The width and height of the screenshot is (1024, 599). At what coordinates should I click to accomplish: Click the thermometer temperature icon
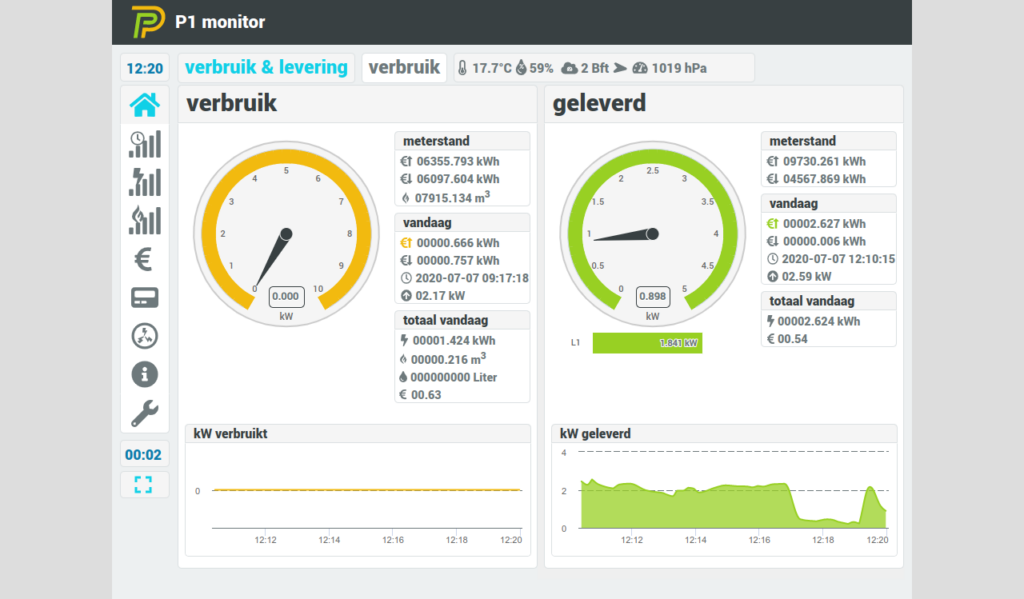pyautogui.click(x=462, y=68)
